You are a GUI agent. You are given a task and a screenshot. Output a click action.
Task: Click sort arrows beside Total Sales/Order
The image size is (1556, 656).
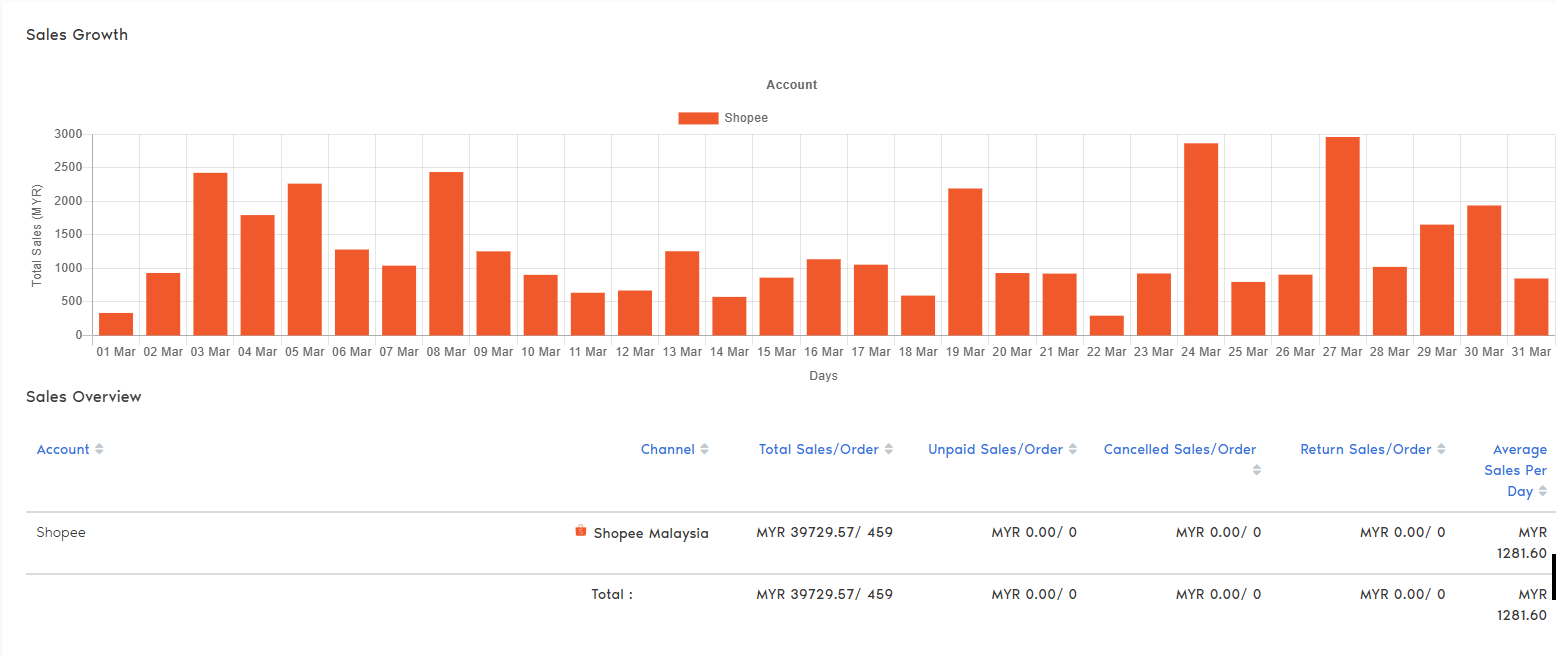click(888, 450)
